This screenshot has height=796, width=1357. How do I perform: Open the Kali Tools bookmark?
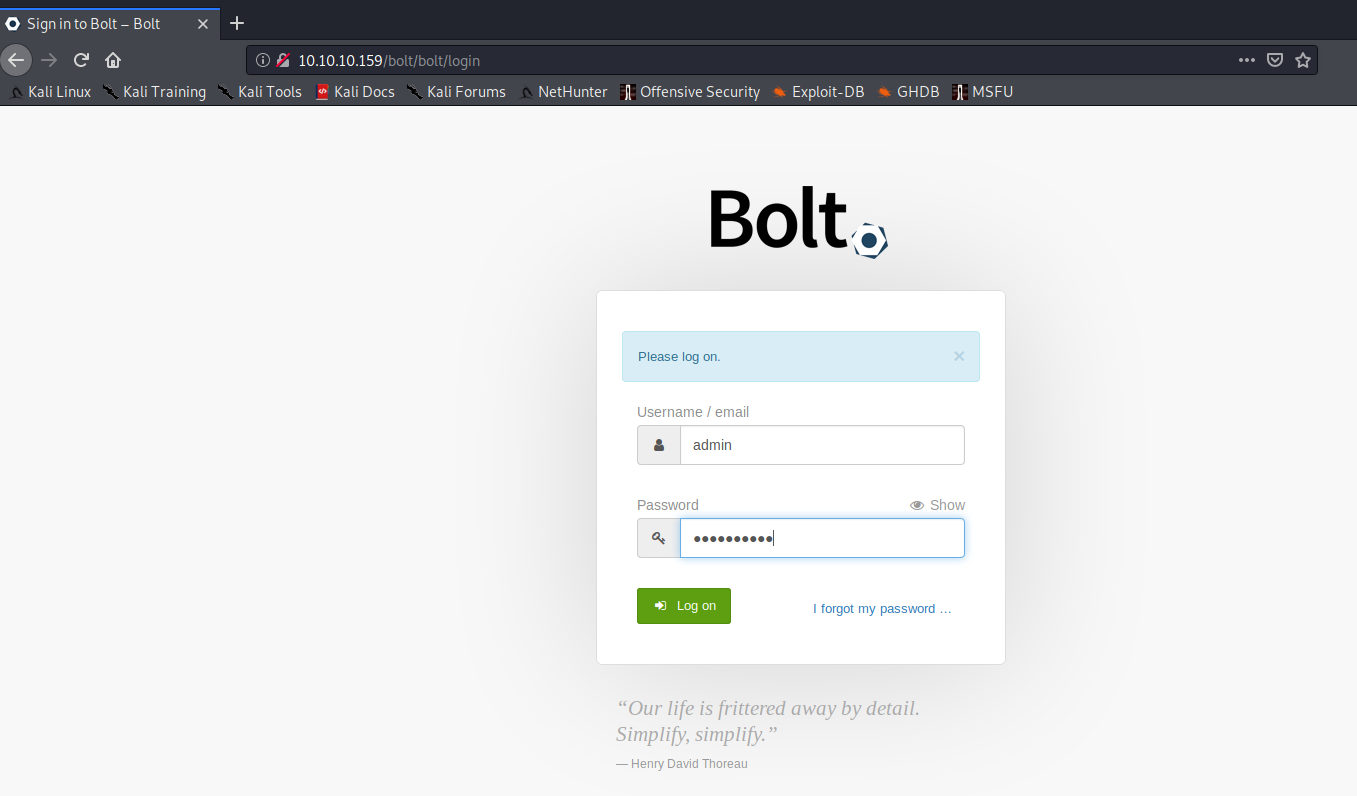point(260,92)
